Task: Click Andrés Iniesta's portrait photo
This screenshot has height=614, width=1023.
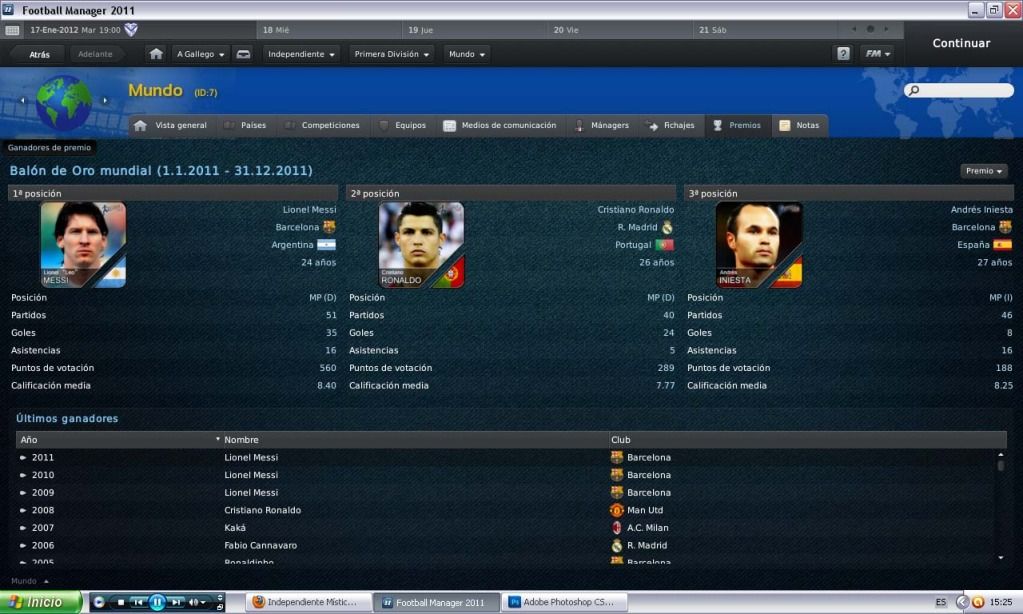Action: point(759,245)
